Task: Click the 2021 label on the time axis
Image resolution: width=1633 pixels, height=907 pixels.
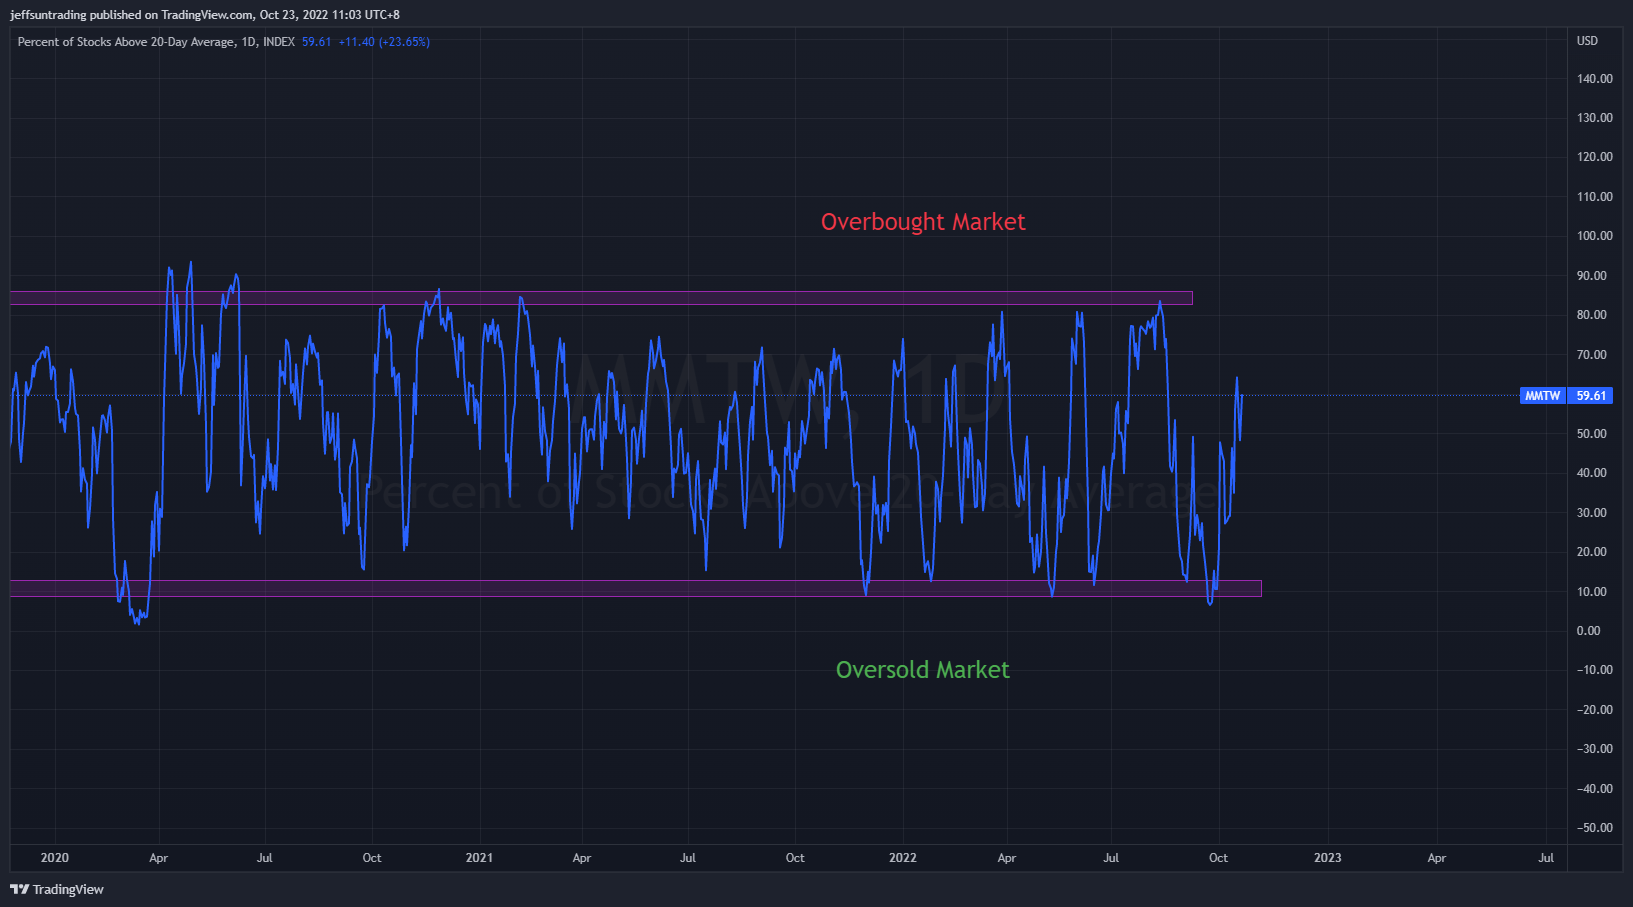Action: (x=479, y=858)
